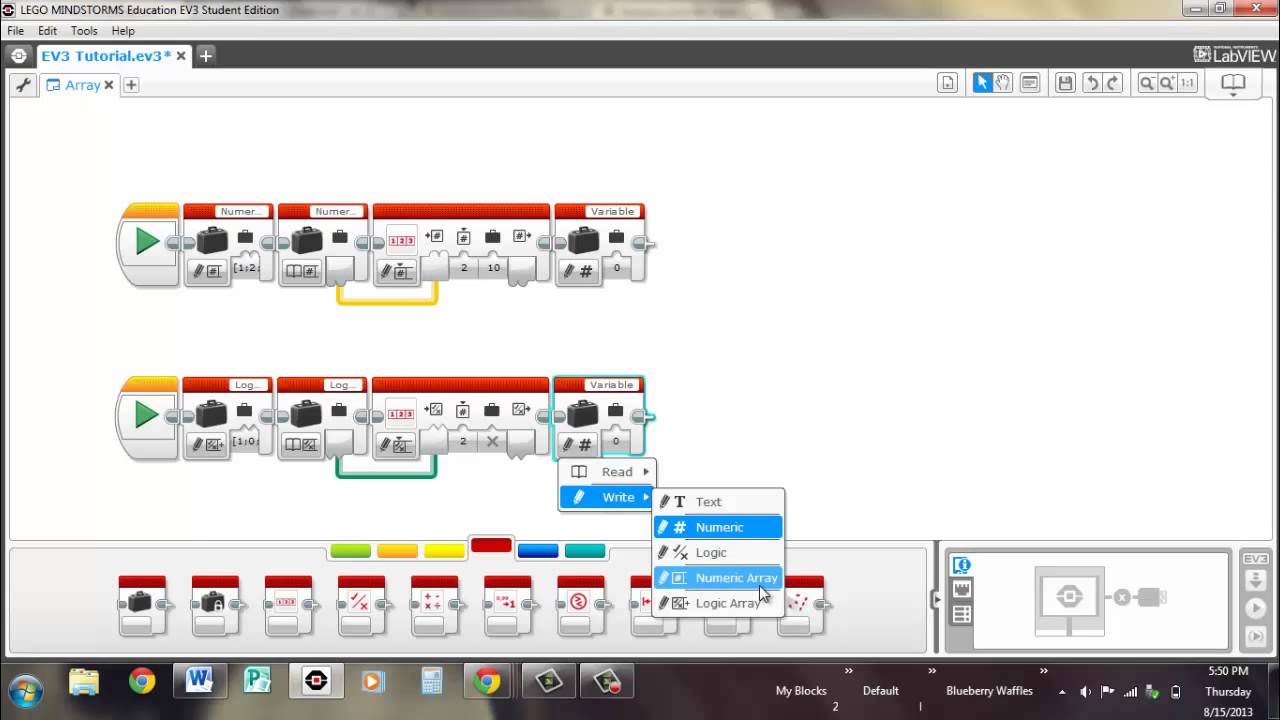Insert a comment with comment tool

pyautogui.click(x=1029, y=83)
